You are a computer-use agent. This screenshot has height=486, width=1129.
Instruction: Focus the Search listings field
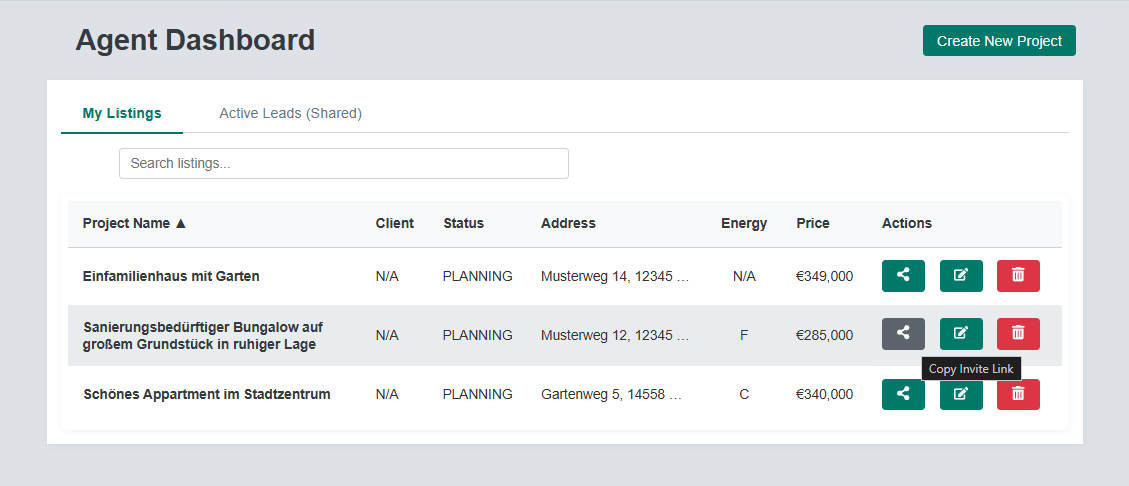pos(343,163)
